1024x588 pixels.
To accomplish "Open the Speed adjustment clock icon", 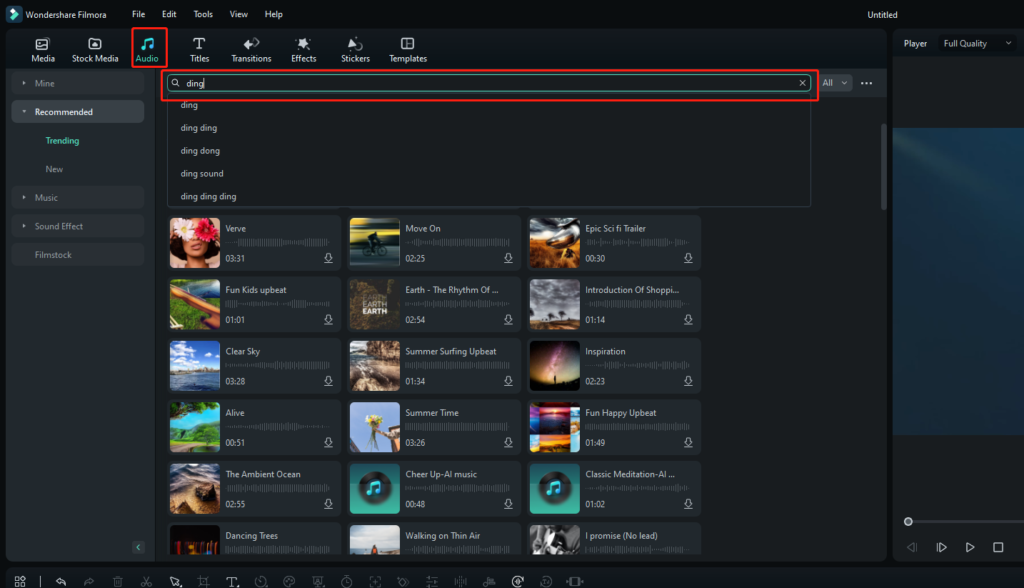I will coord(259,580).
